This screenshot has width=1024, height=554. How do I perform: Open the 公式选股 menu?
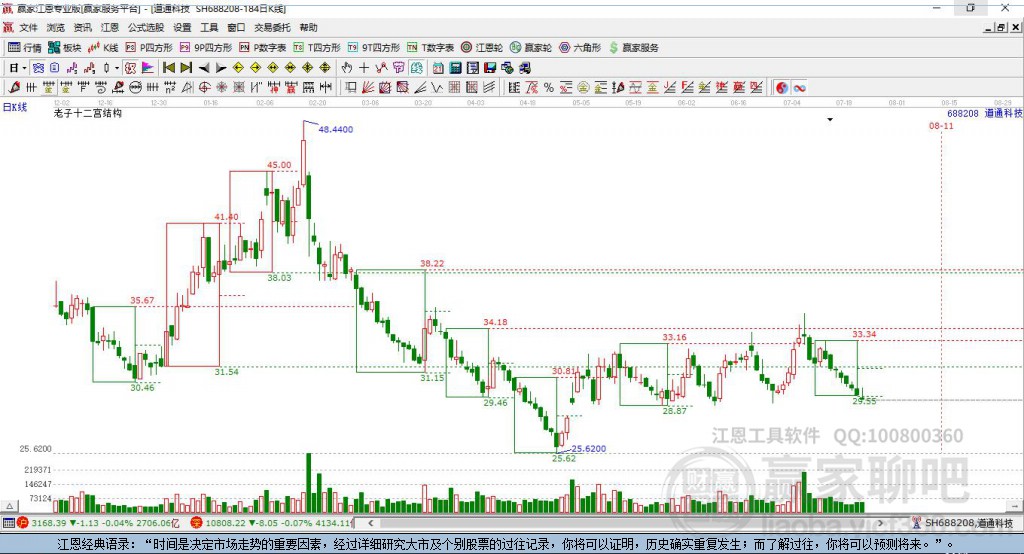point(146,27)
